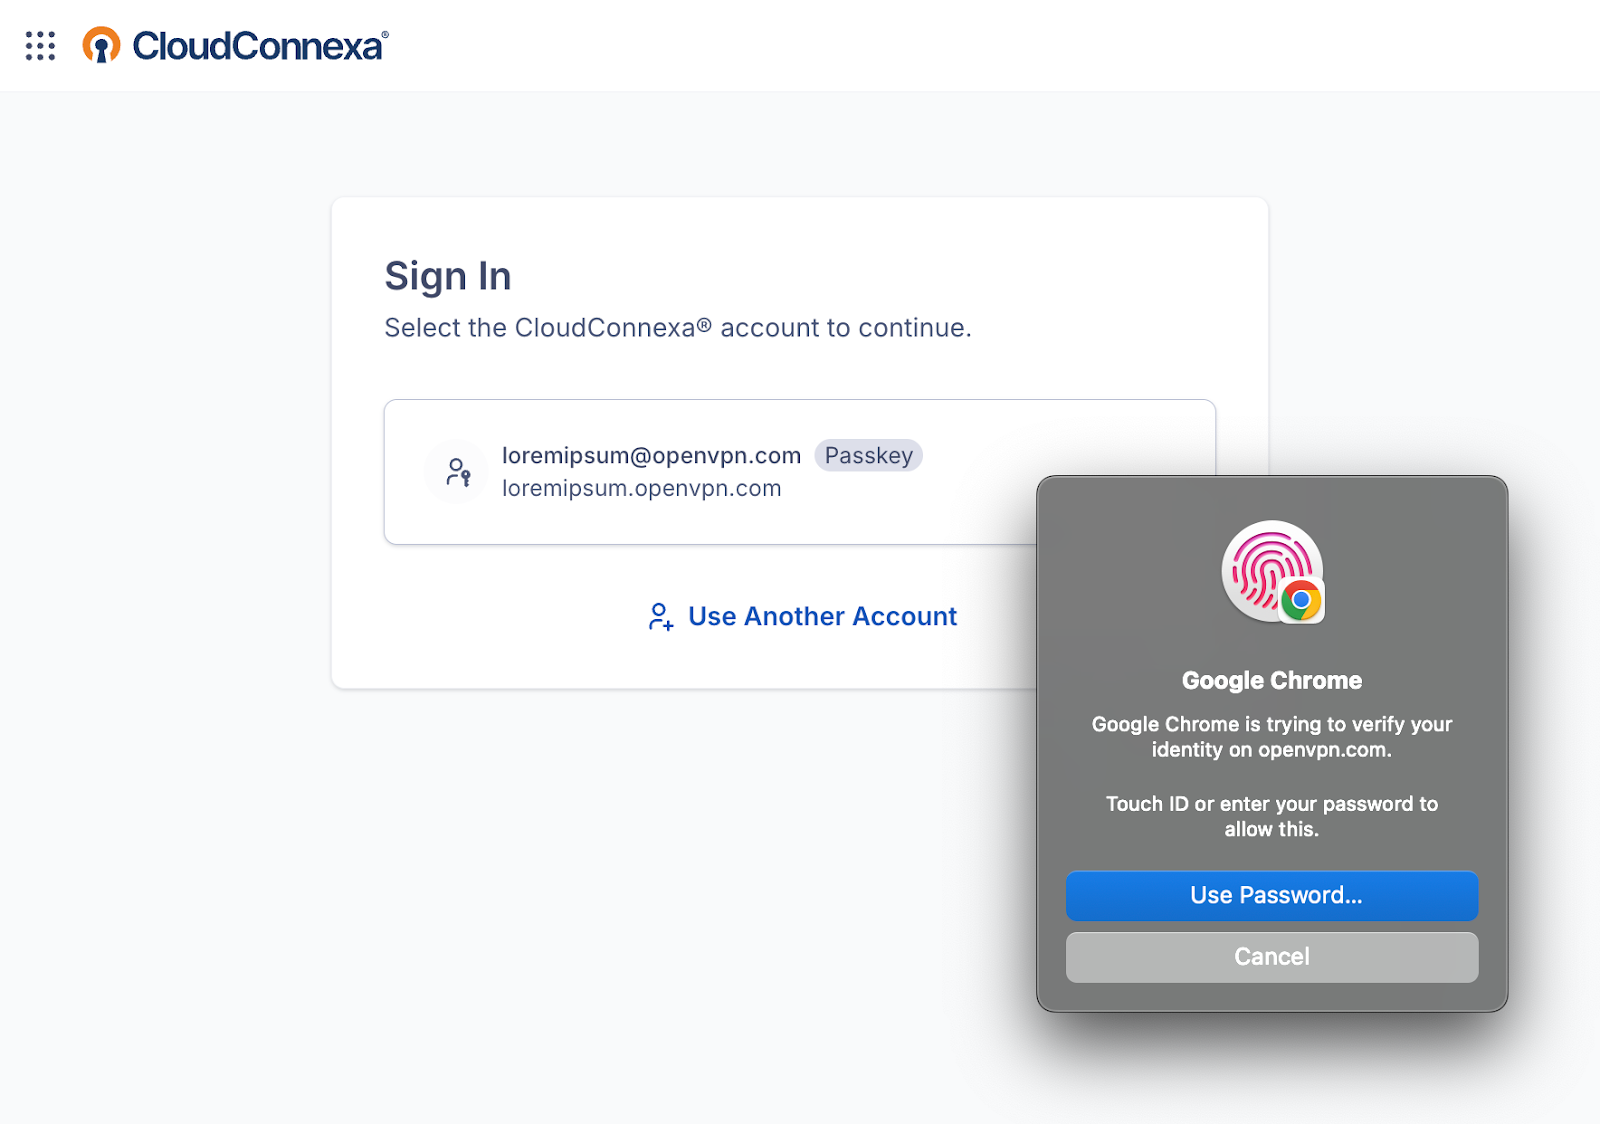Click the orange CloudConnexa keyhole logo
This screenshot has width=1600, height=1124.
(x=101, y=45)
